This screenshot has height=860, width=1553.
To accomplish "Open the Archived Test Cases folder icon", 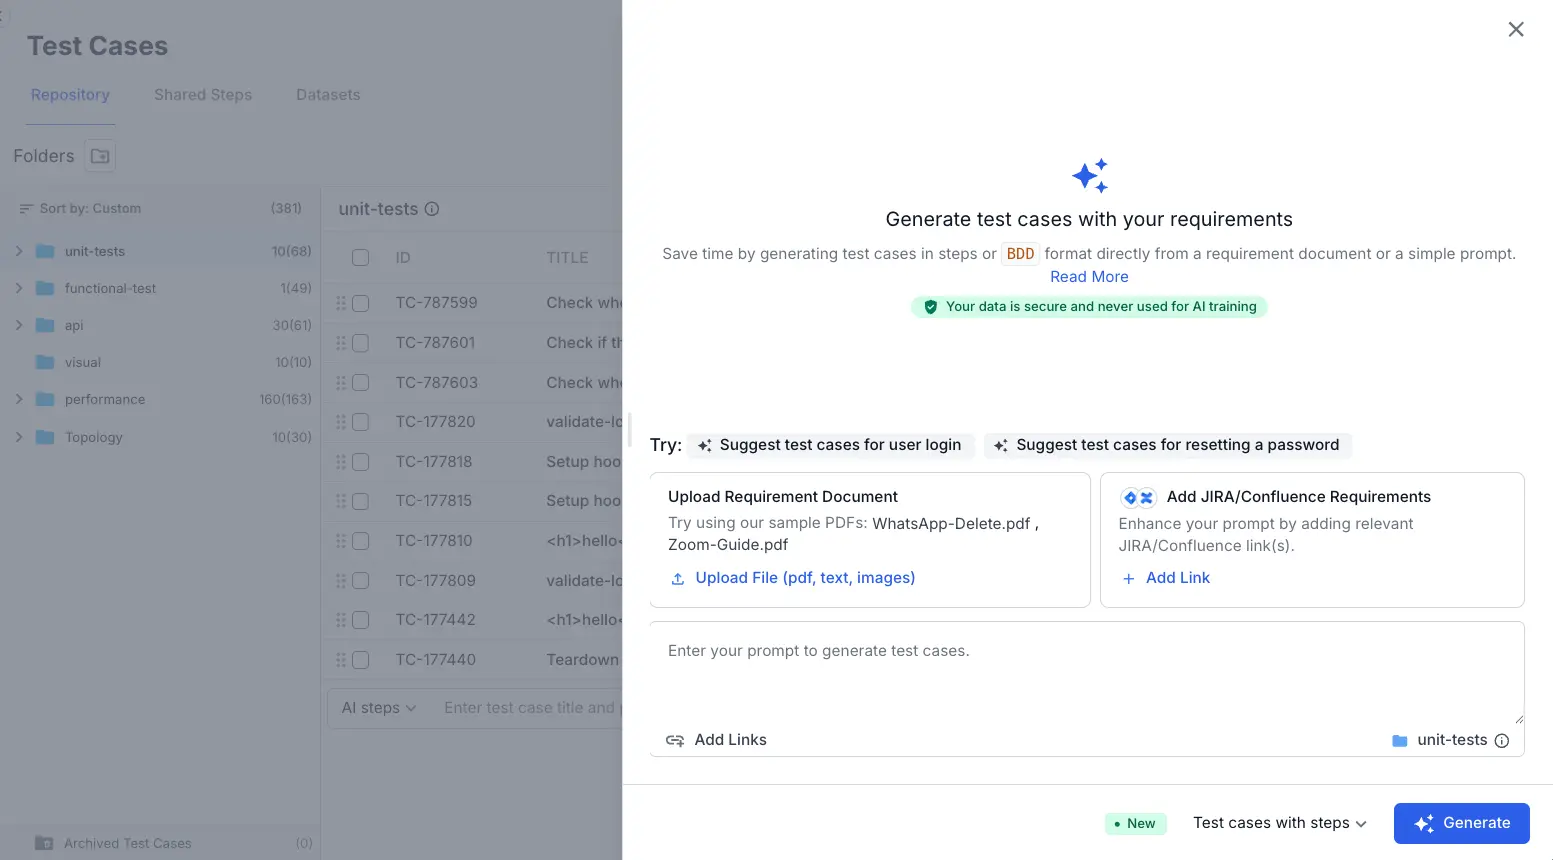I will (44, 843).
